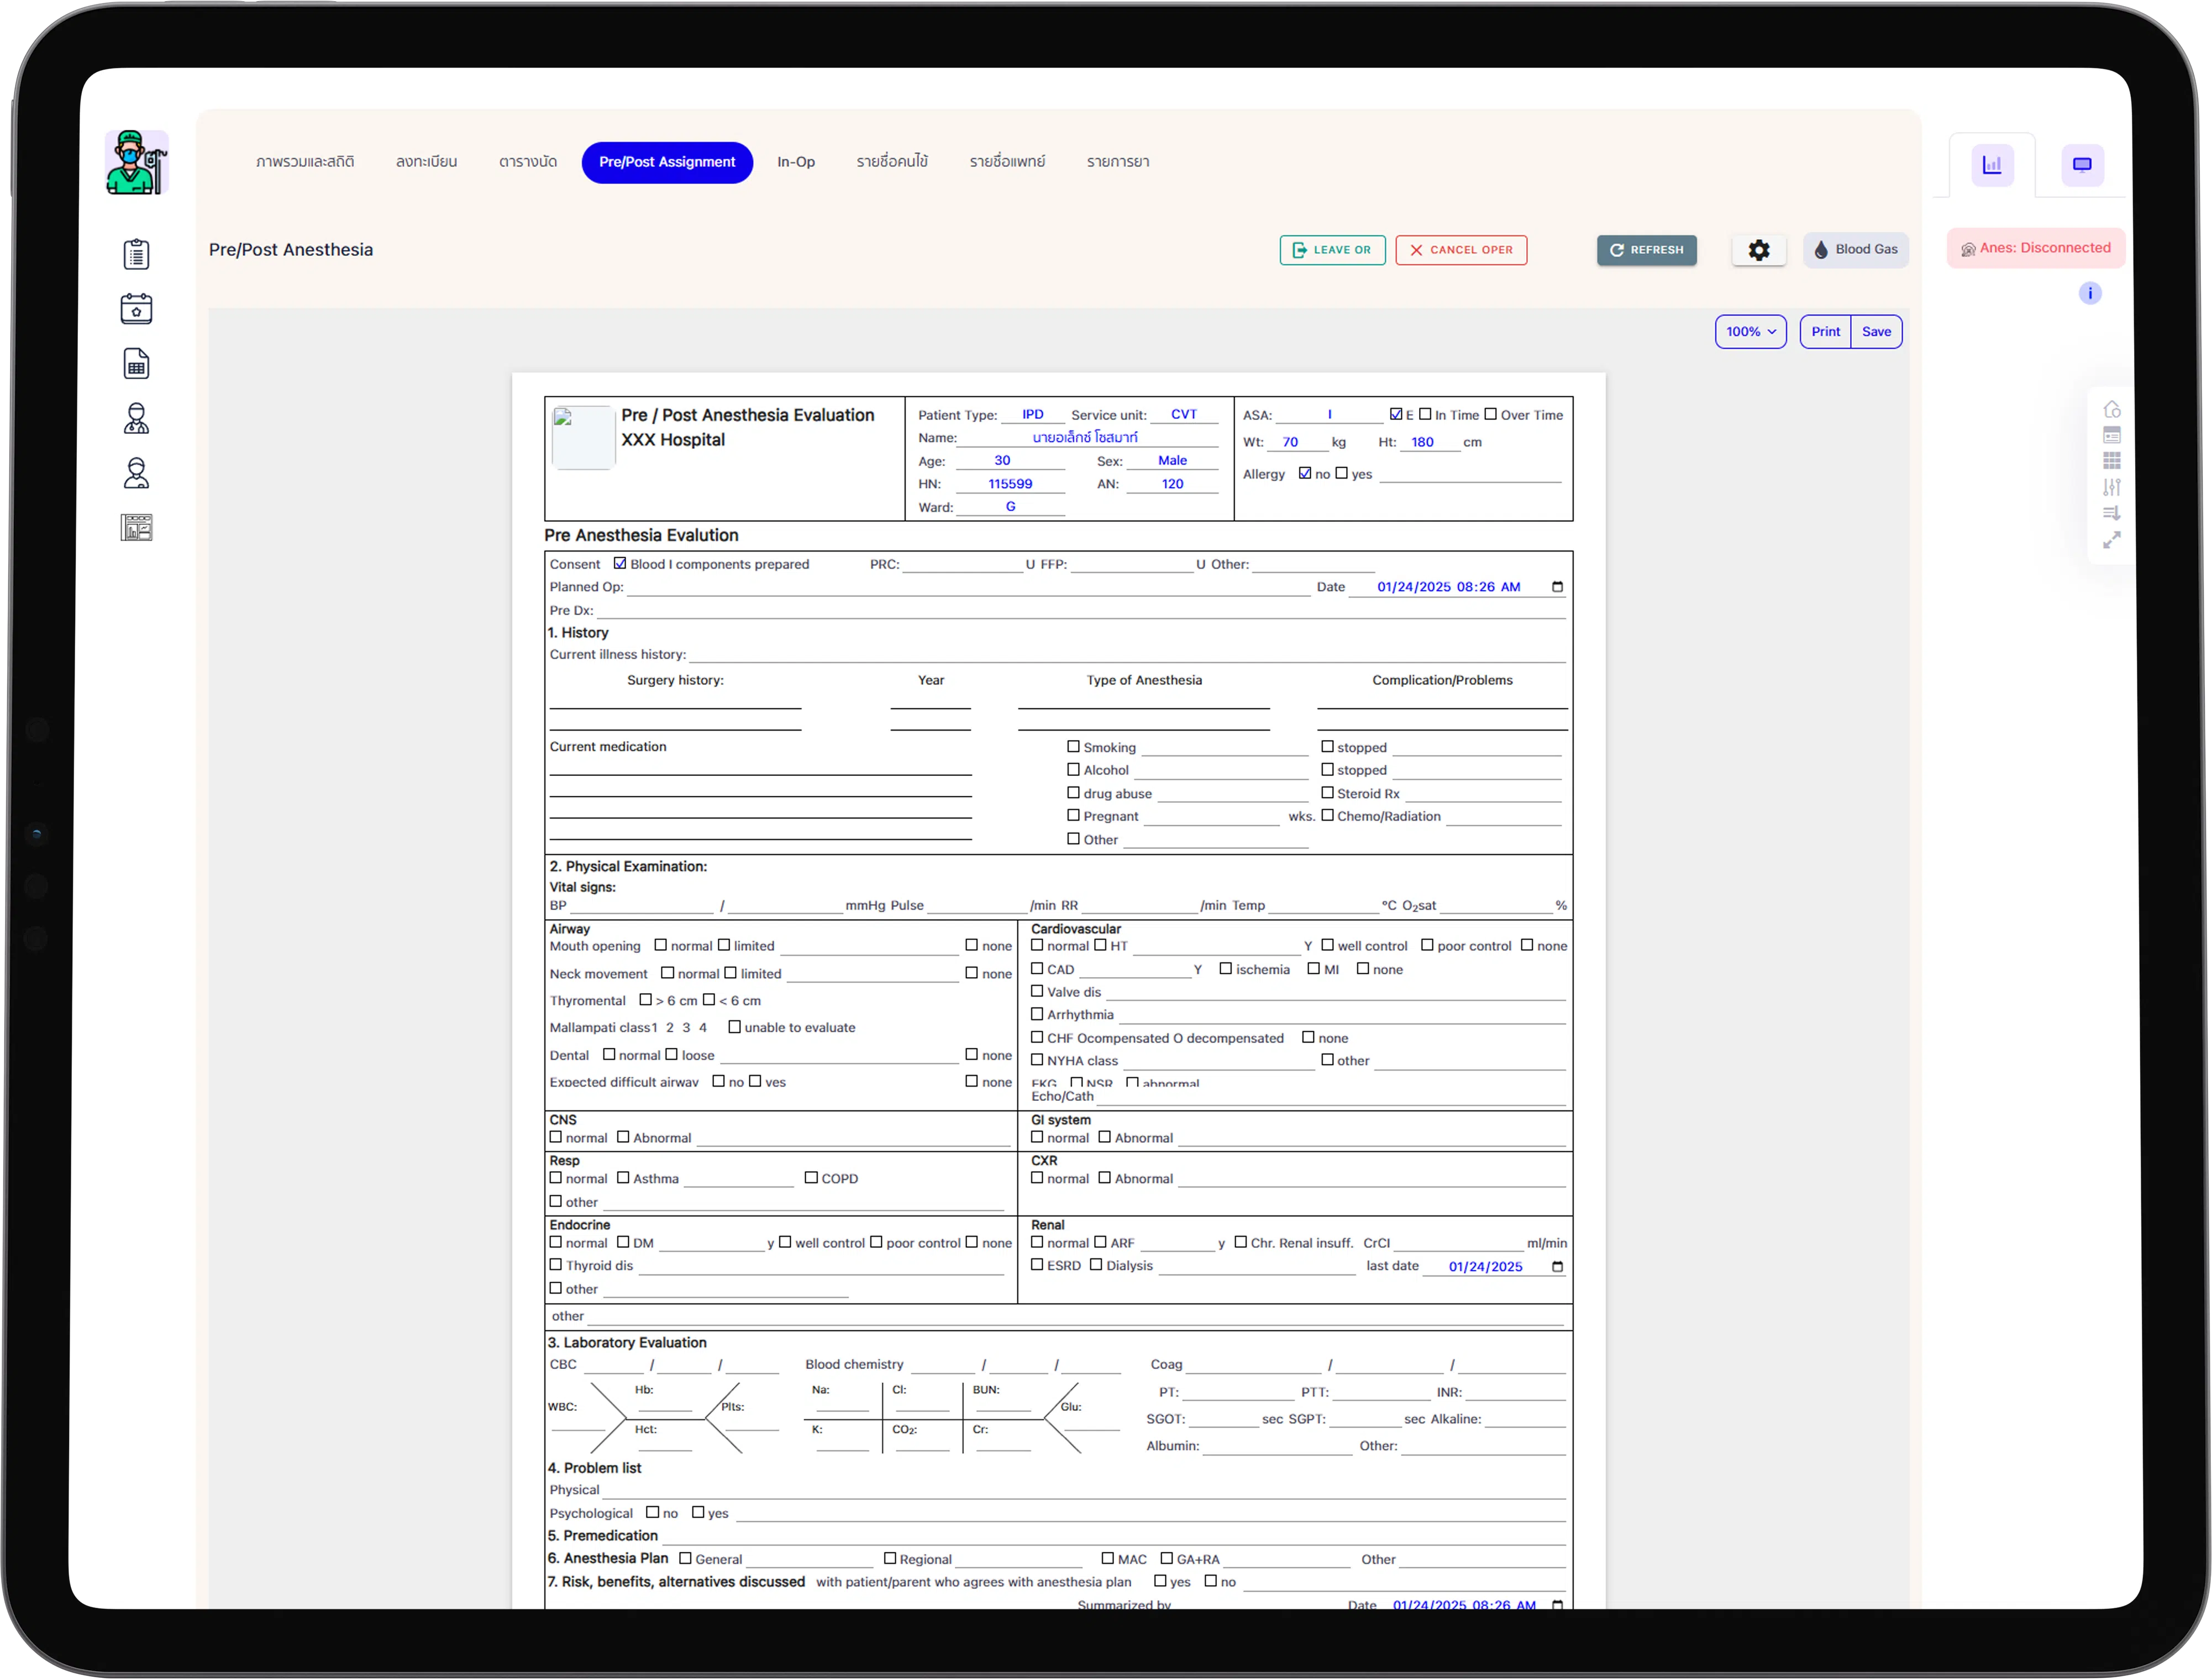Click the expand fullscreen arrows icon
The image size is (2212, 1679).
click(2111, 540)
